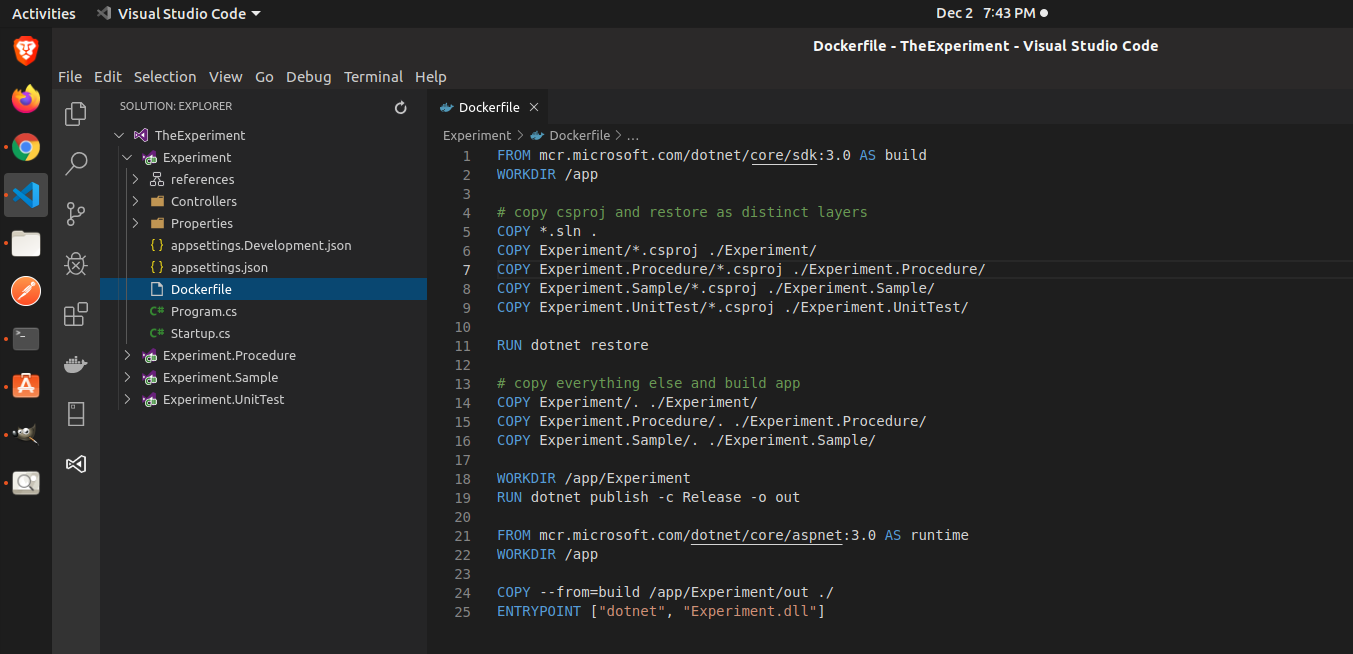Close the Dockerfile editor tab
1353x654 pixels.
pos(534,107)
